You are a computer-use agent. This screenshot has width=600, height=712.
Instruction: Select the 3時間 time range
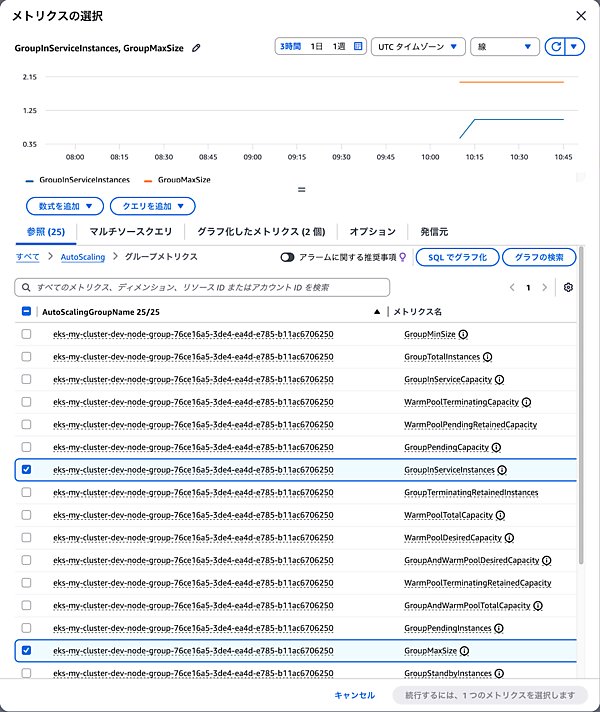click(x=290, y=46)
